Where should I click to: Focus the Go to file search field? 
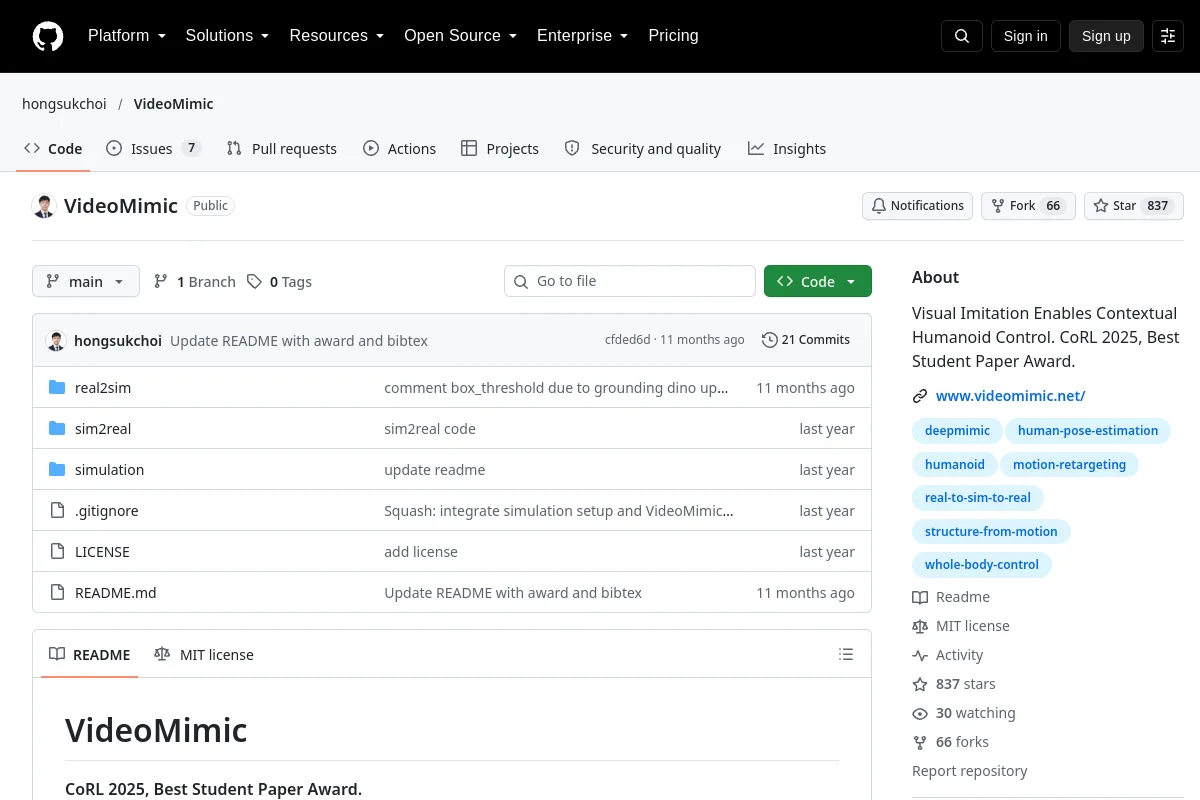[630, 282]
